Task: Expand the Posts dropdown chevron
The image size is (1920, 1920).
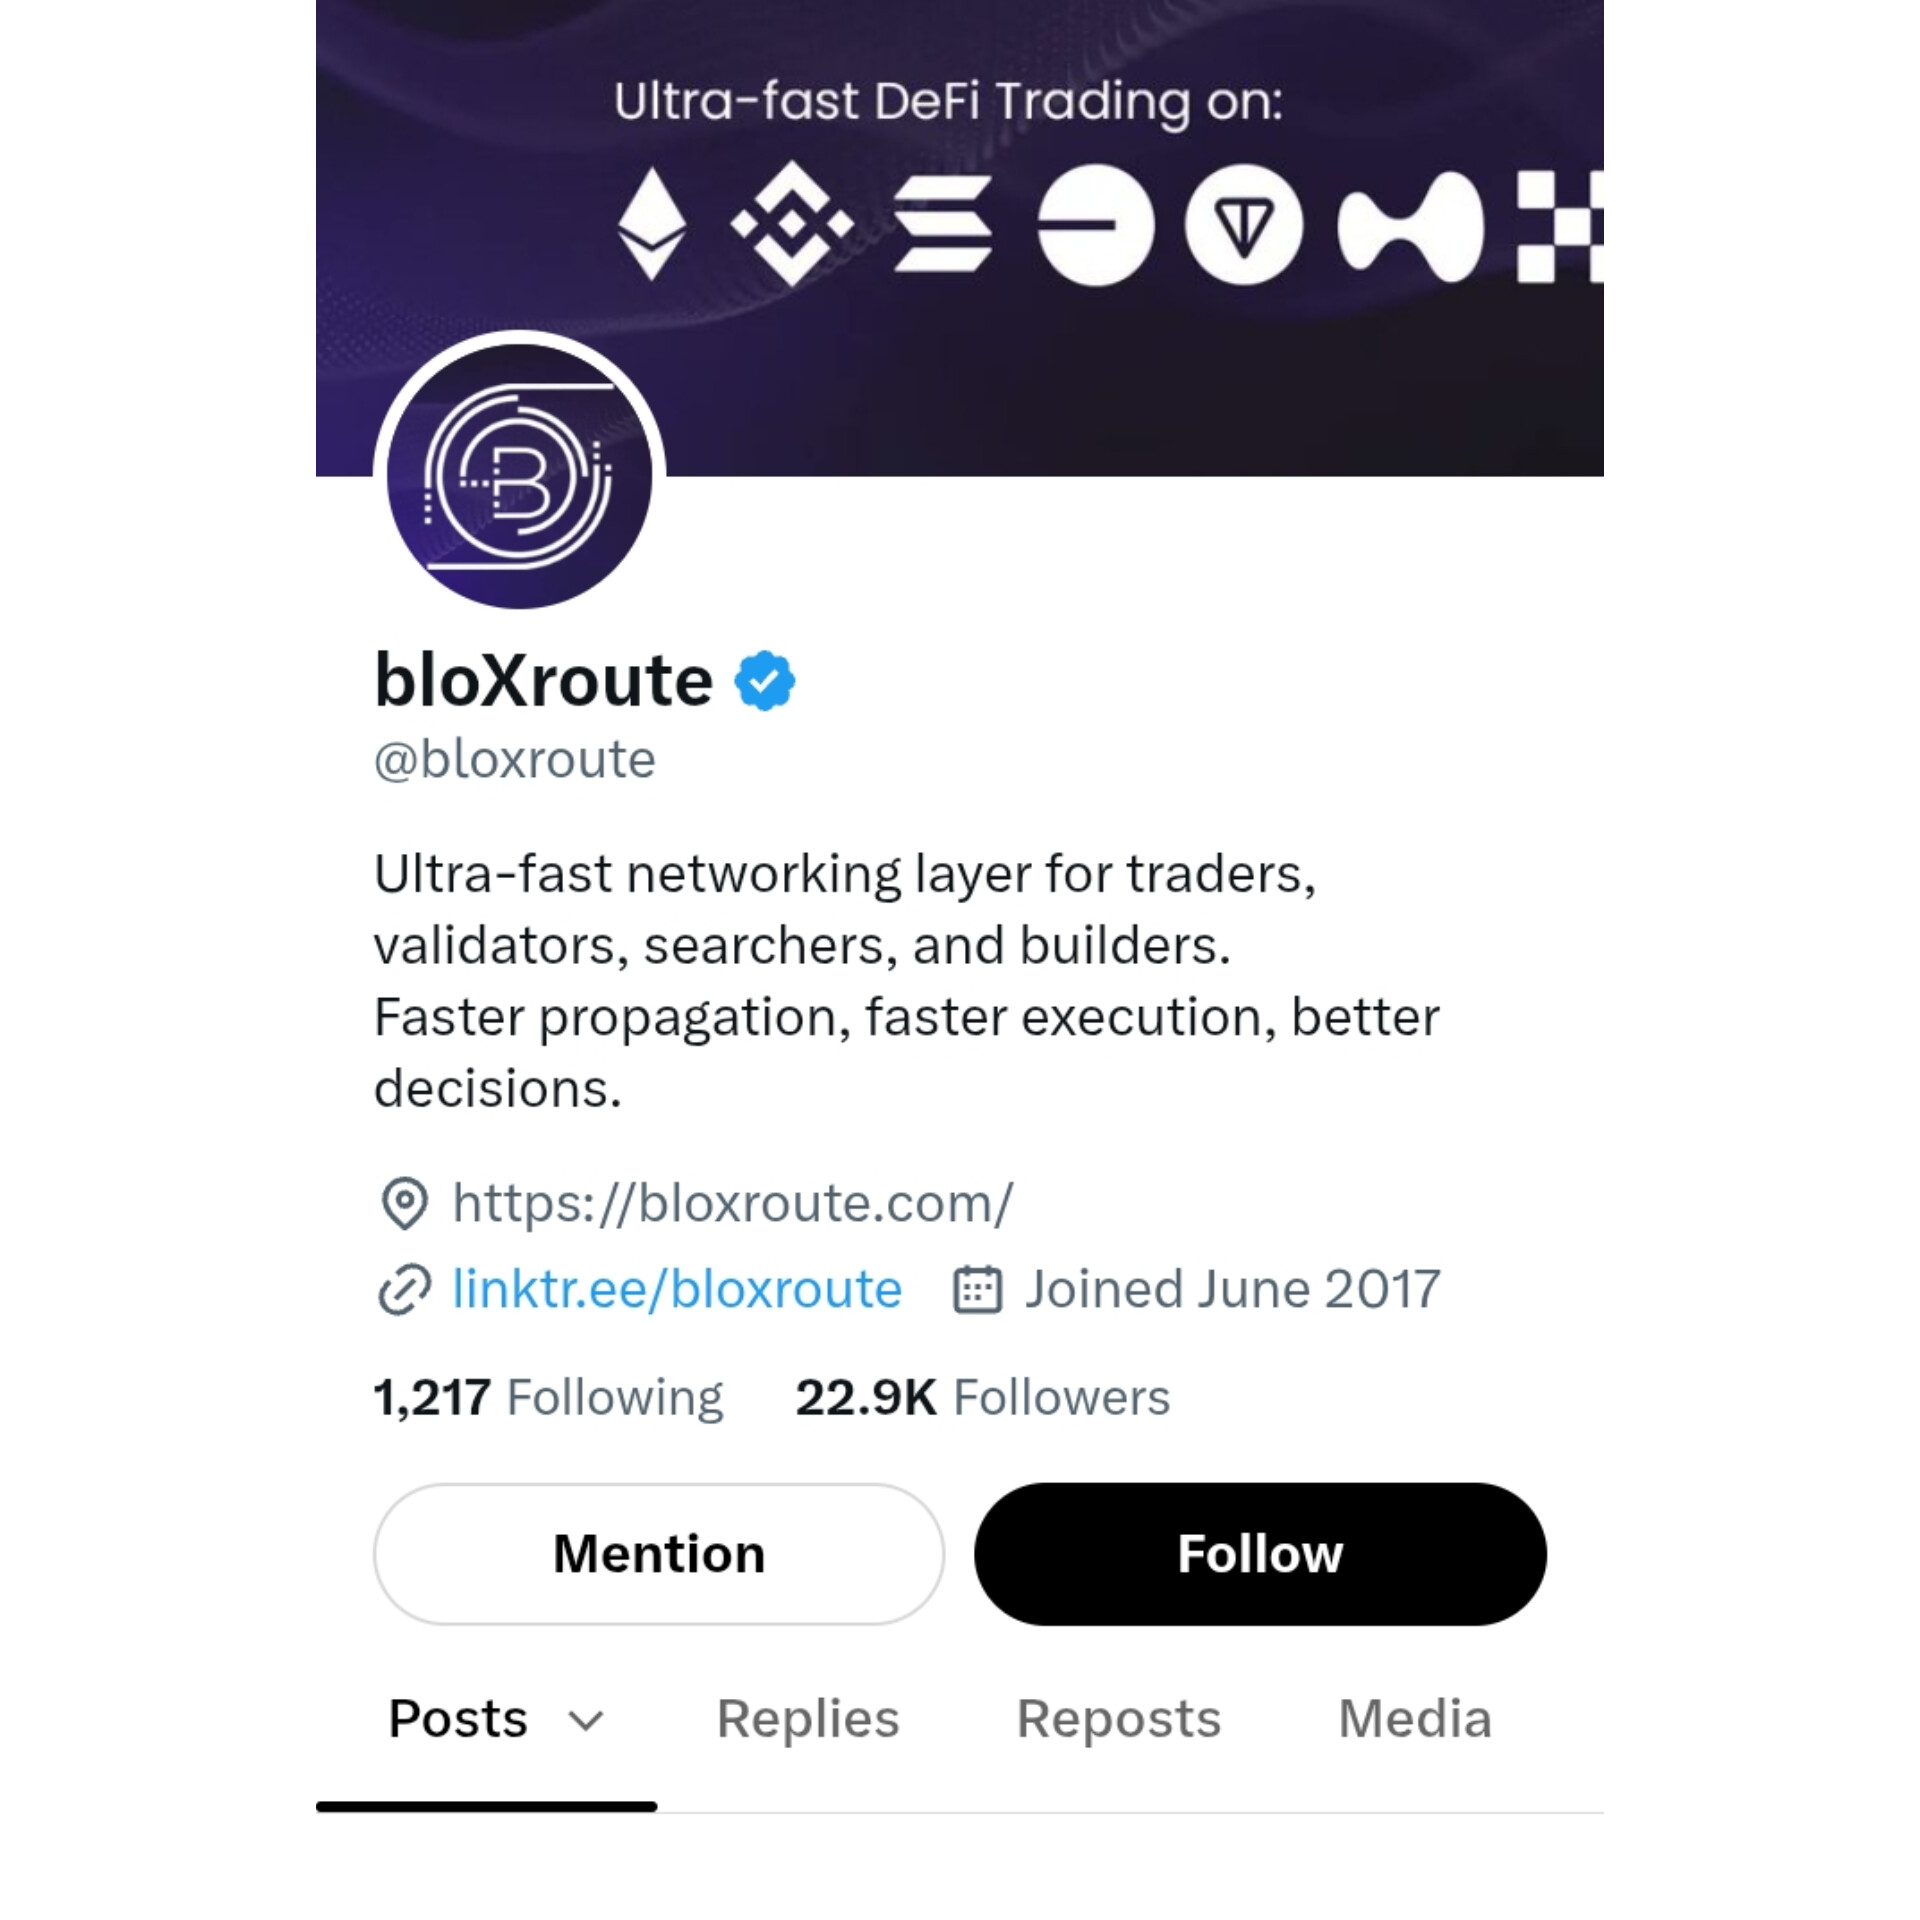Action: (x=586, y=1721)
